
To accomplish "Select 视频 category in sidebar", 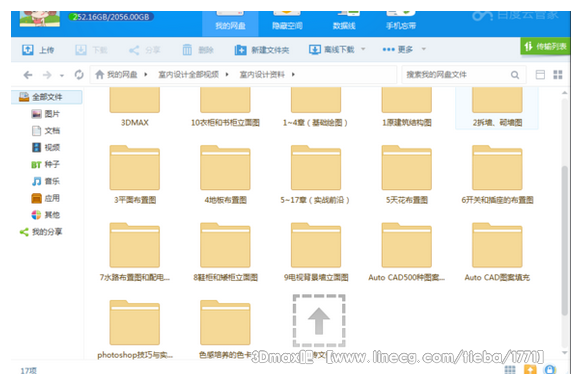I will pos(46,148).
